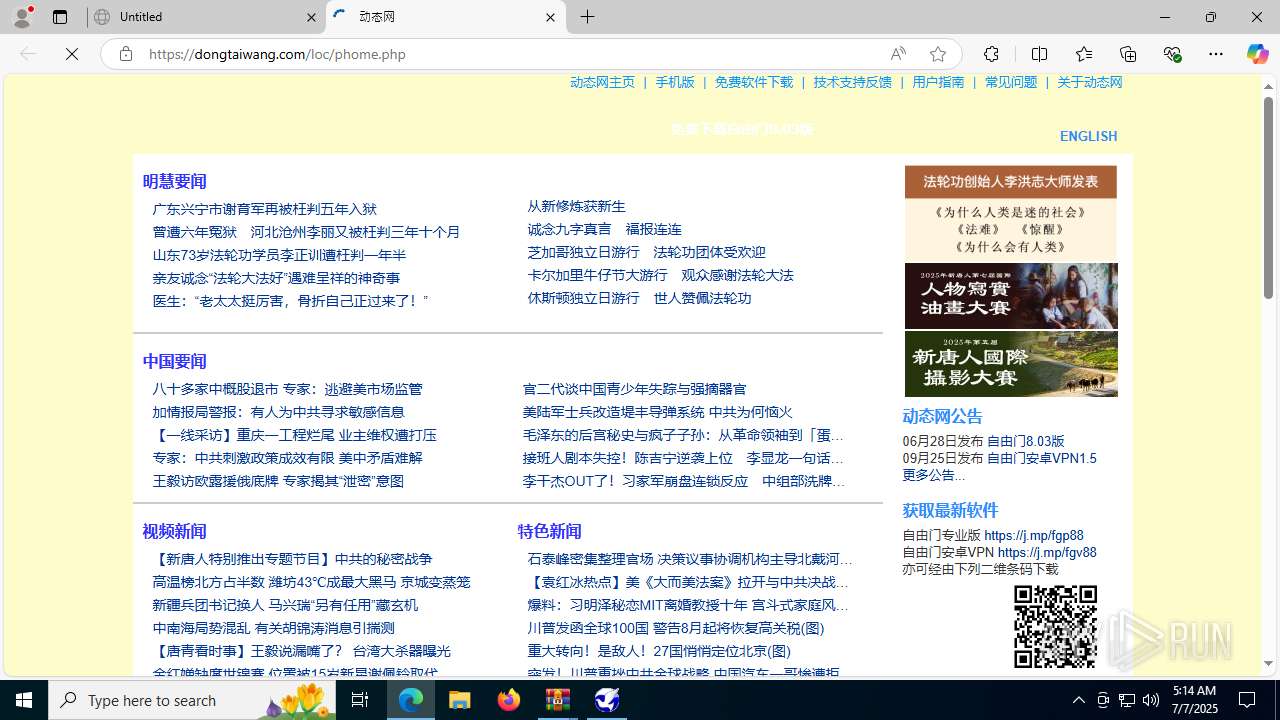1280x720 pixels.
Task: Open the Collections icon
Action: [1128, 54]
